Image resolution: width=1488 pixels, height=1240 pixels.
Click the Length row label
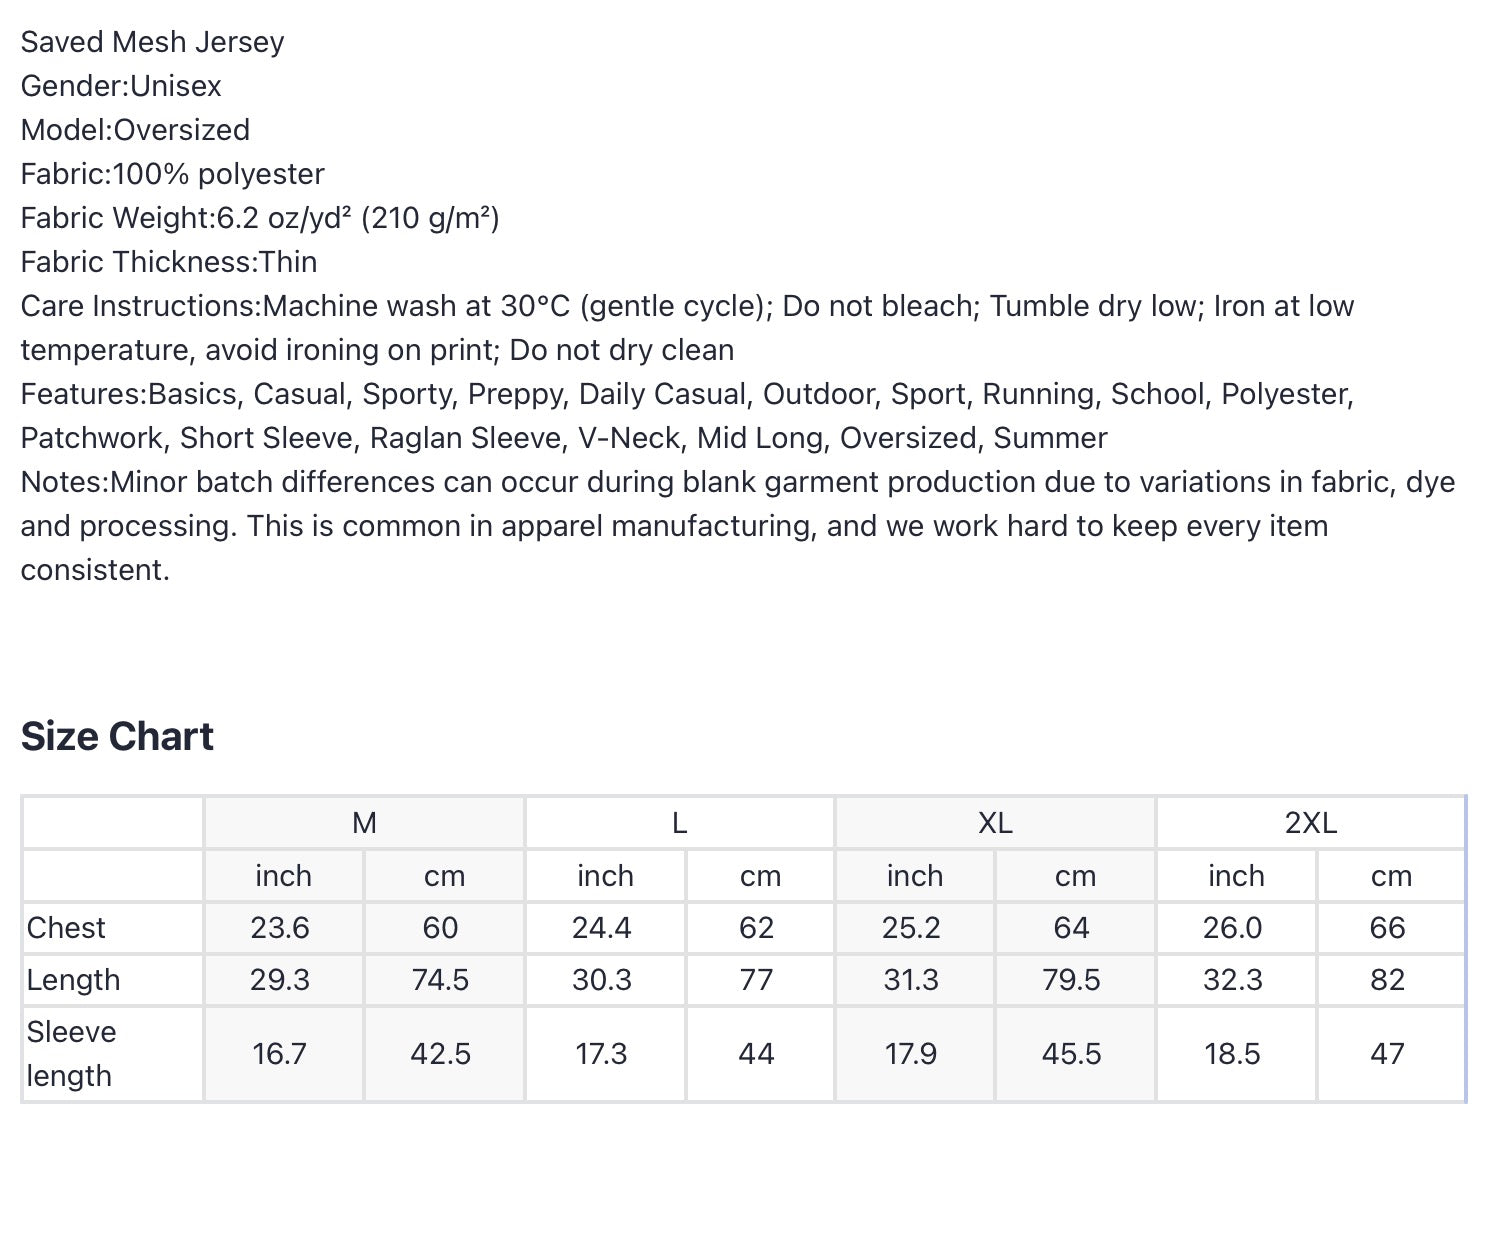point(73,980)
